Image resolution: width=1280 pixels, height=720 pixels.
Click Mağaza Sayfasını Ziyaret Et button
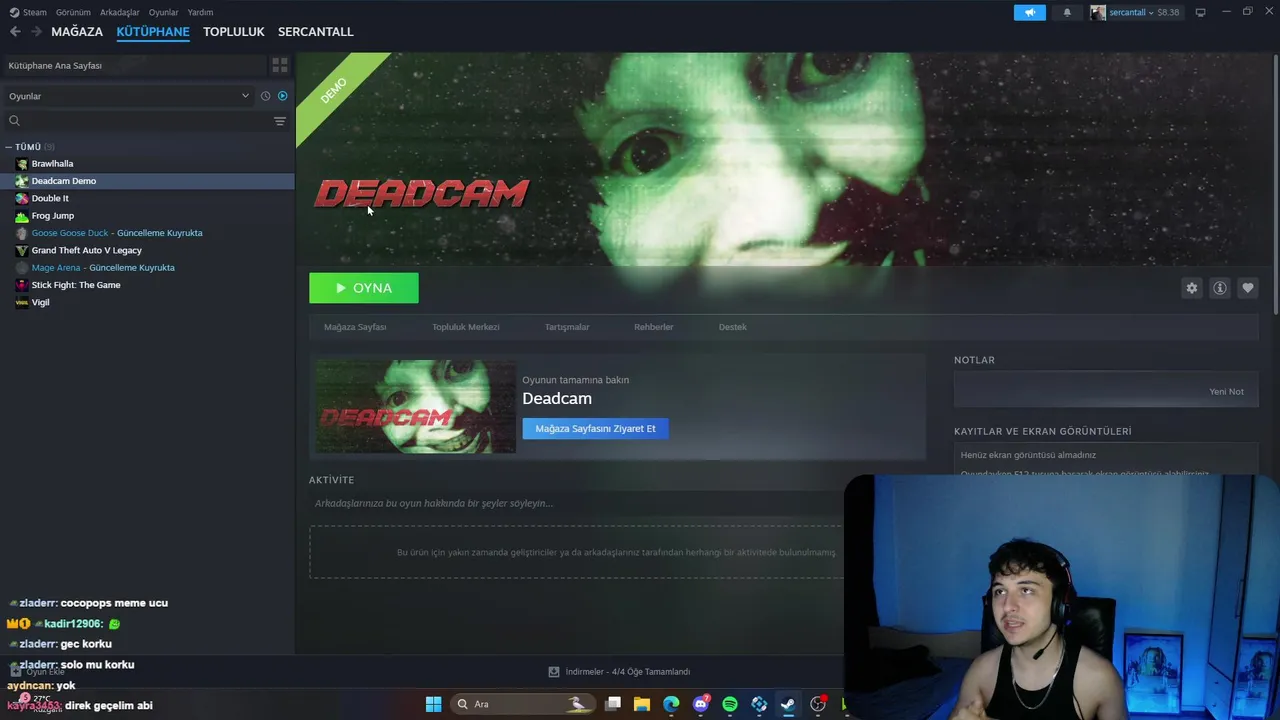click(x=595, y=429)
